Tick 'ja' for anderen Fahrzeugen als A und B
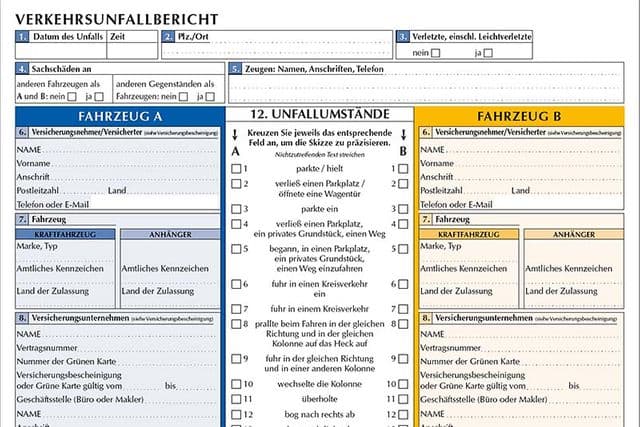Viewport: 640px width, 427px height. 99,97
